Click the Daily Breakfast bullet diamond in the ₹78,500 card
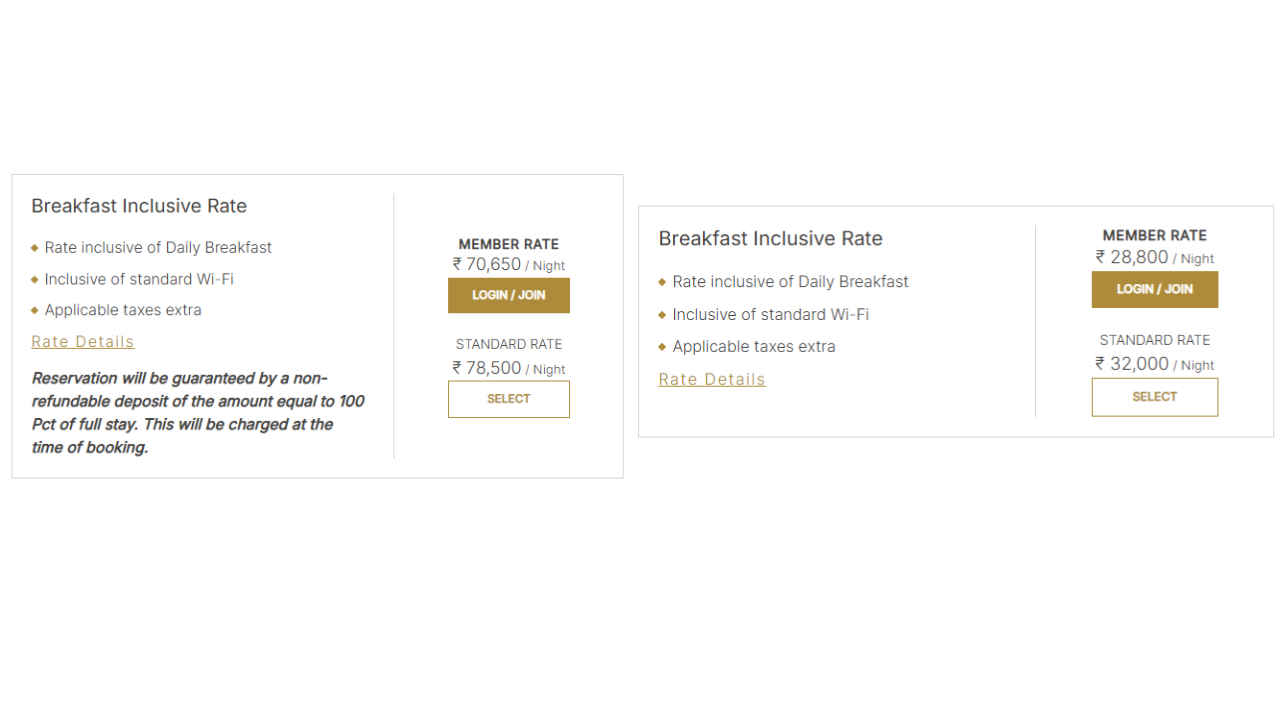The image size is (1280, 720). (x=35, y=248)
